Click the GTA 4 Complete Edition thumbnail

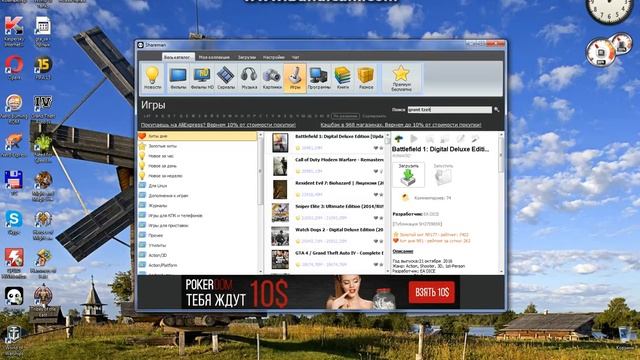(x=280, y=259)
